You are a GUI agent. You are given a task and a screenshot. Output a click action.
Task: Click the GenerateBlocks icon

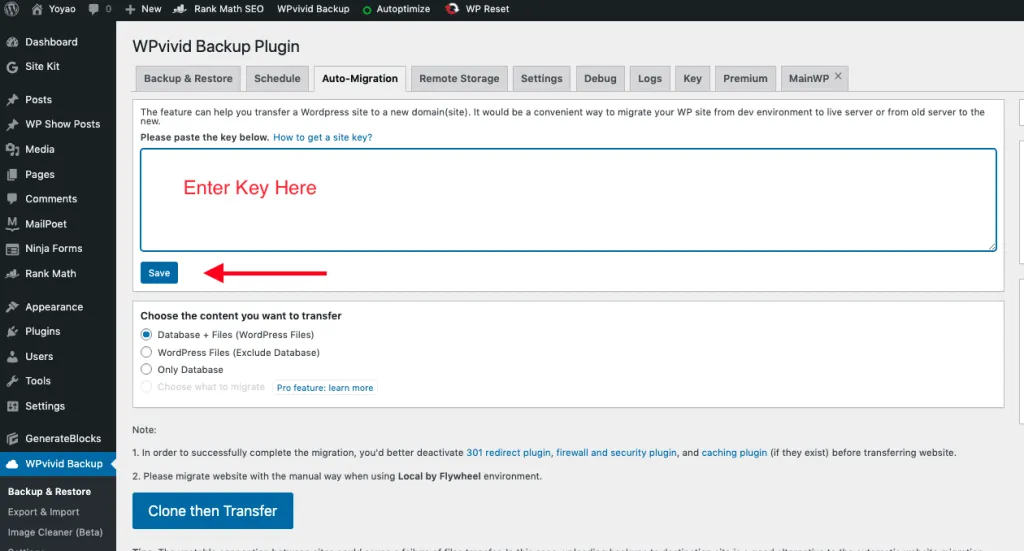click(x=12, y=439)
